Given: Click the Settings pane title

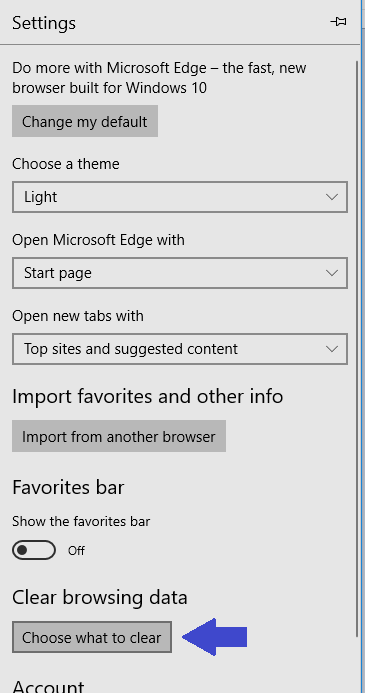Looking at the screenshot, I should click(44, 23).
